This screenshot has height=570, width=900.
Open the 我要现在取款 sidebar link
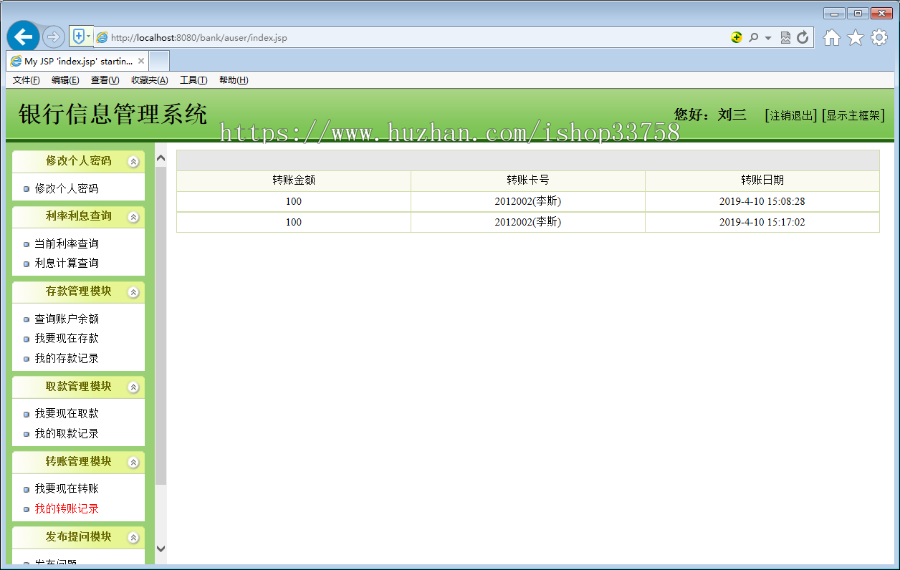click(67, 413)
